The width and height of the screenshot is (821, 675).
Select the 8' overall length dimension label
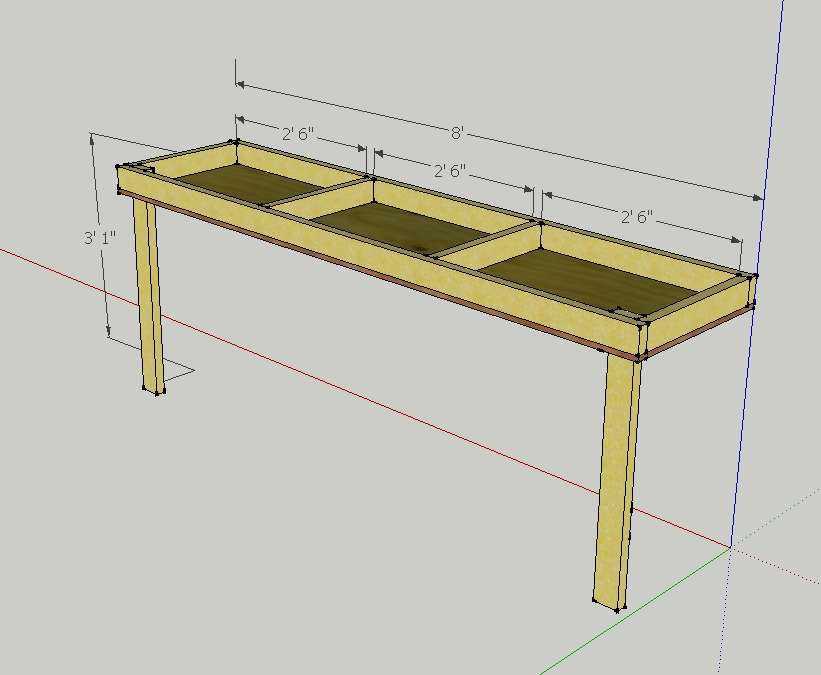[457, 134]
